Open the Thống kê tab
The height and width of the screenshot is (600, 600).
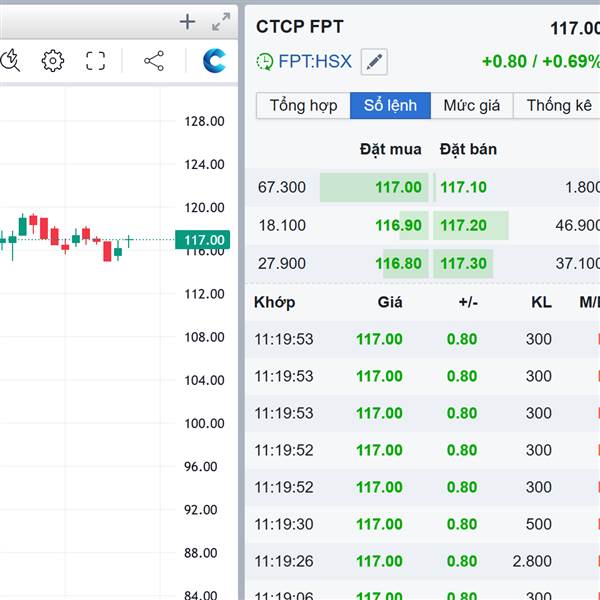(x=558, y=106)
